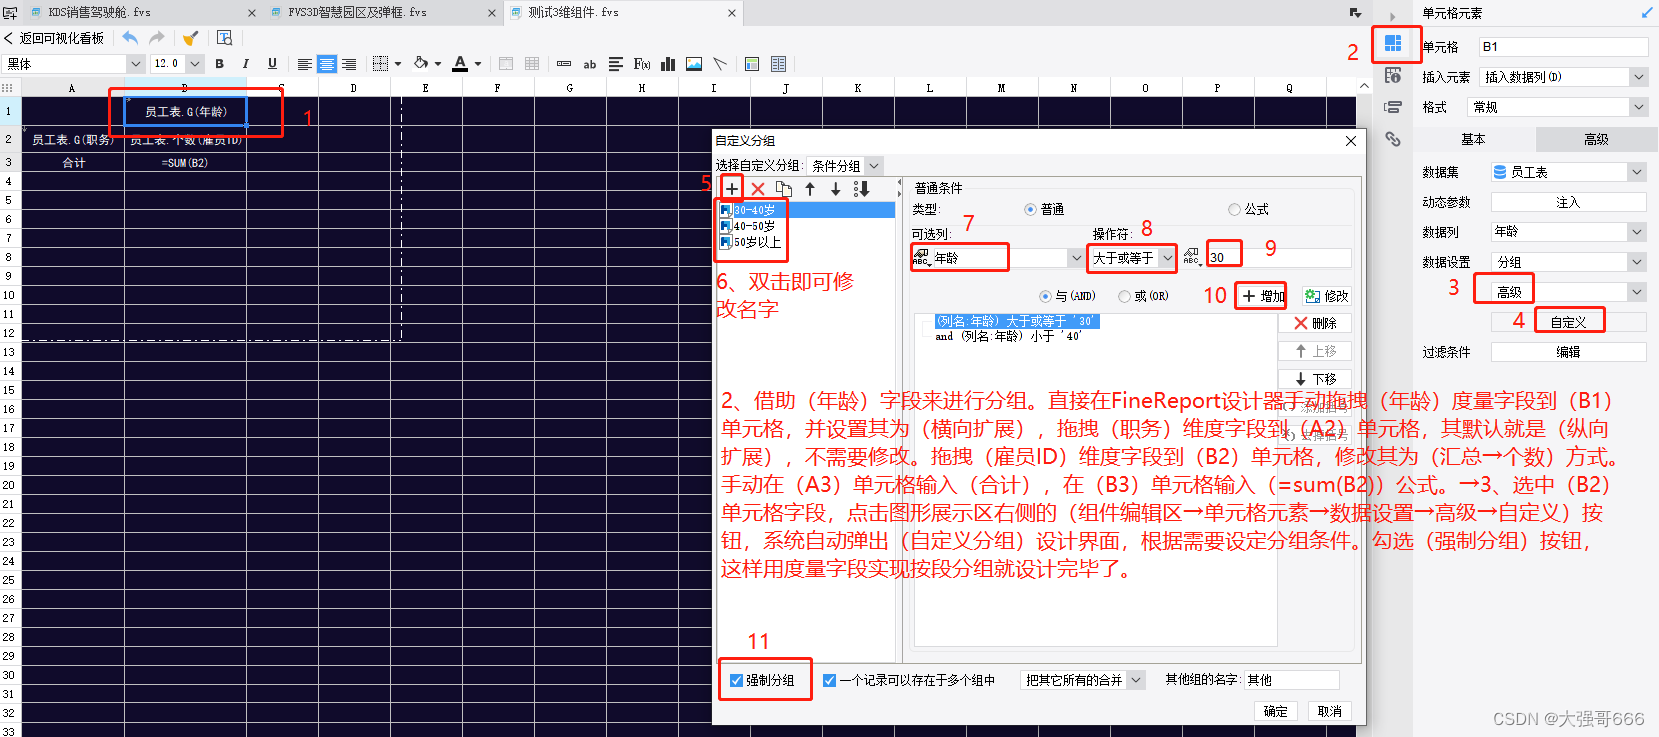Open the Cell Elements panel icon
Image resolution: width=1659 pixels, height=737 pixels.
[1393, 43]
